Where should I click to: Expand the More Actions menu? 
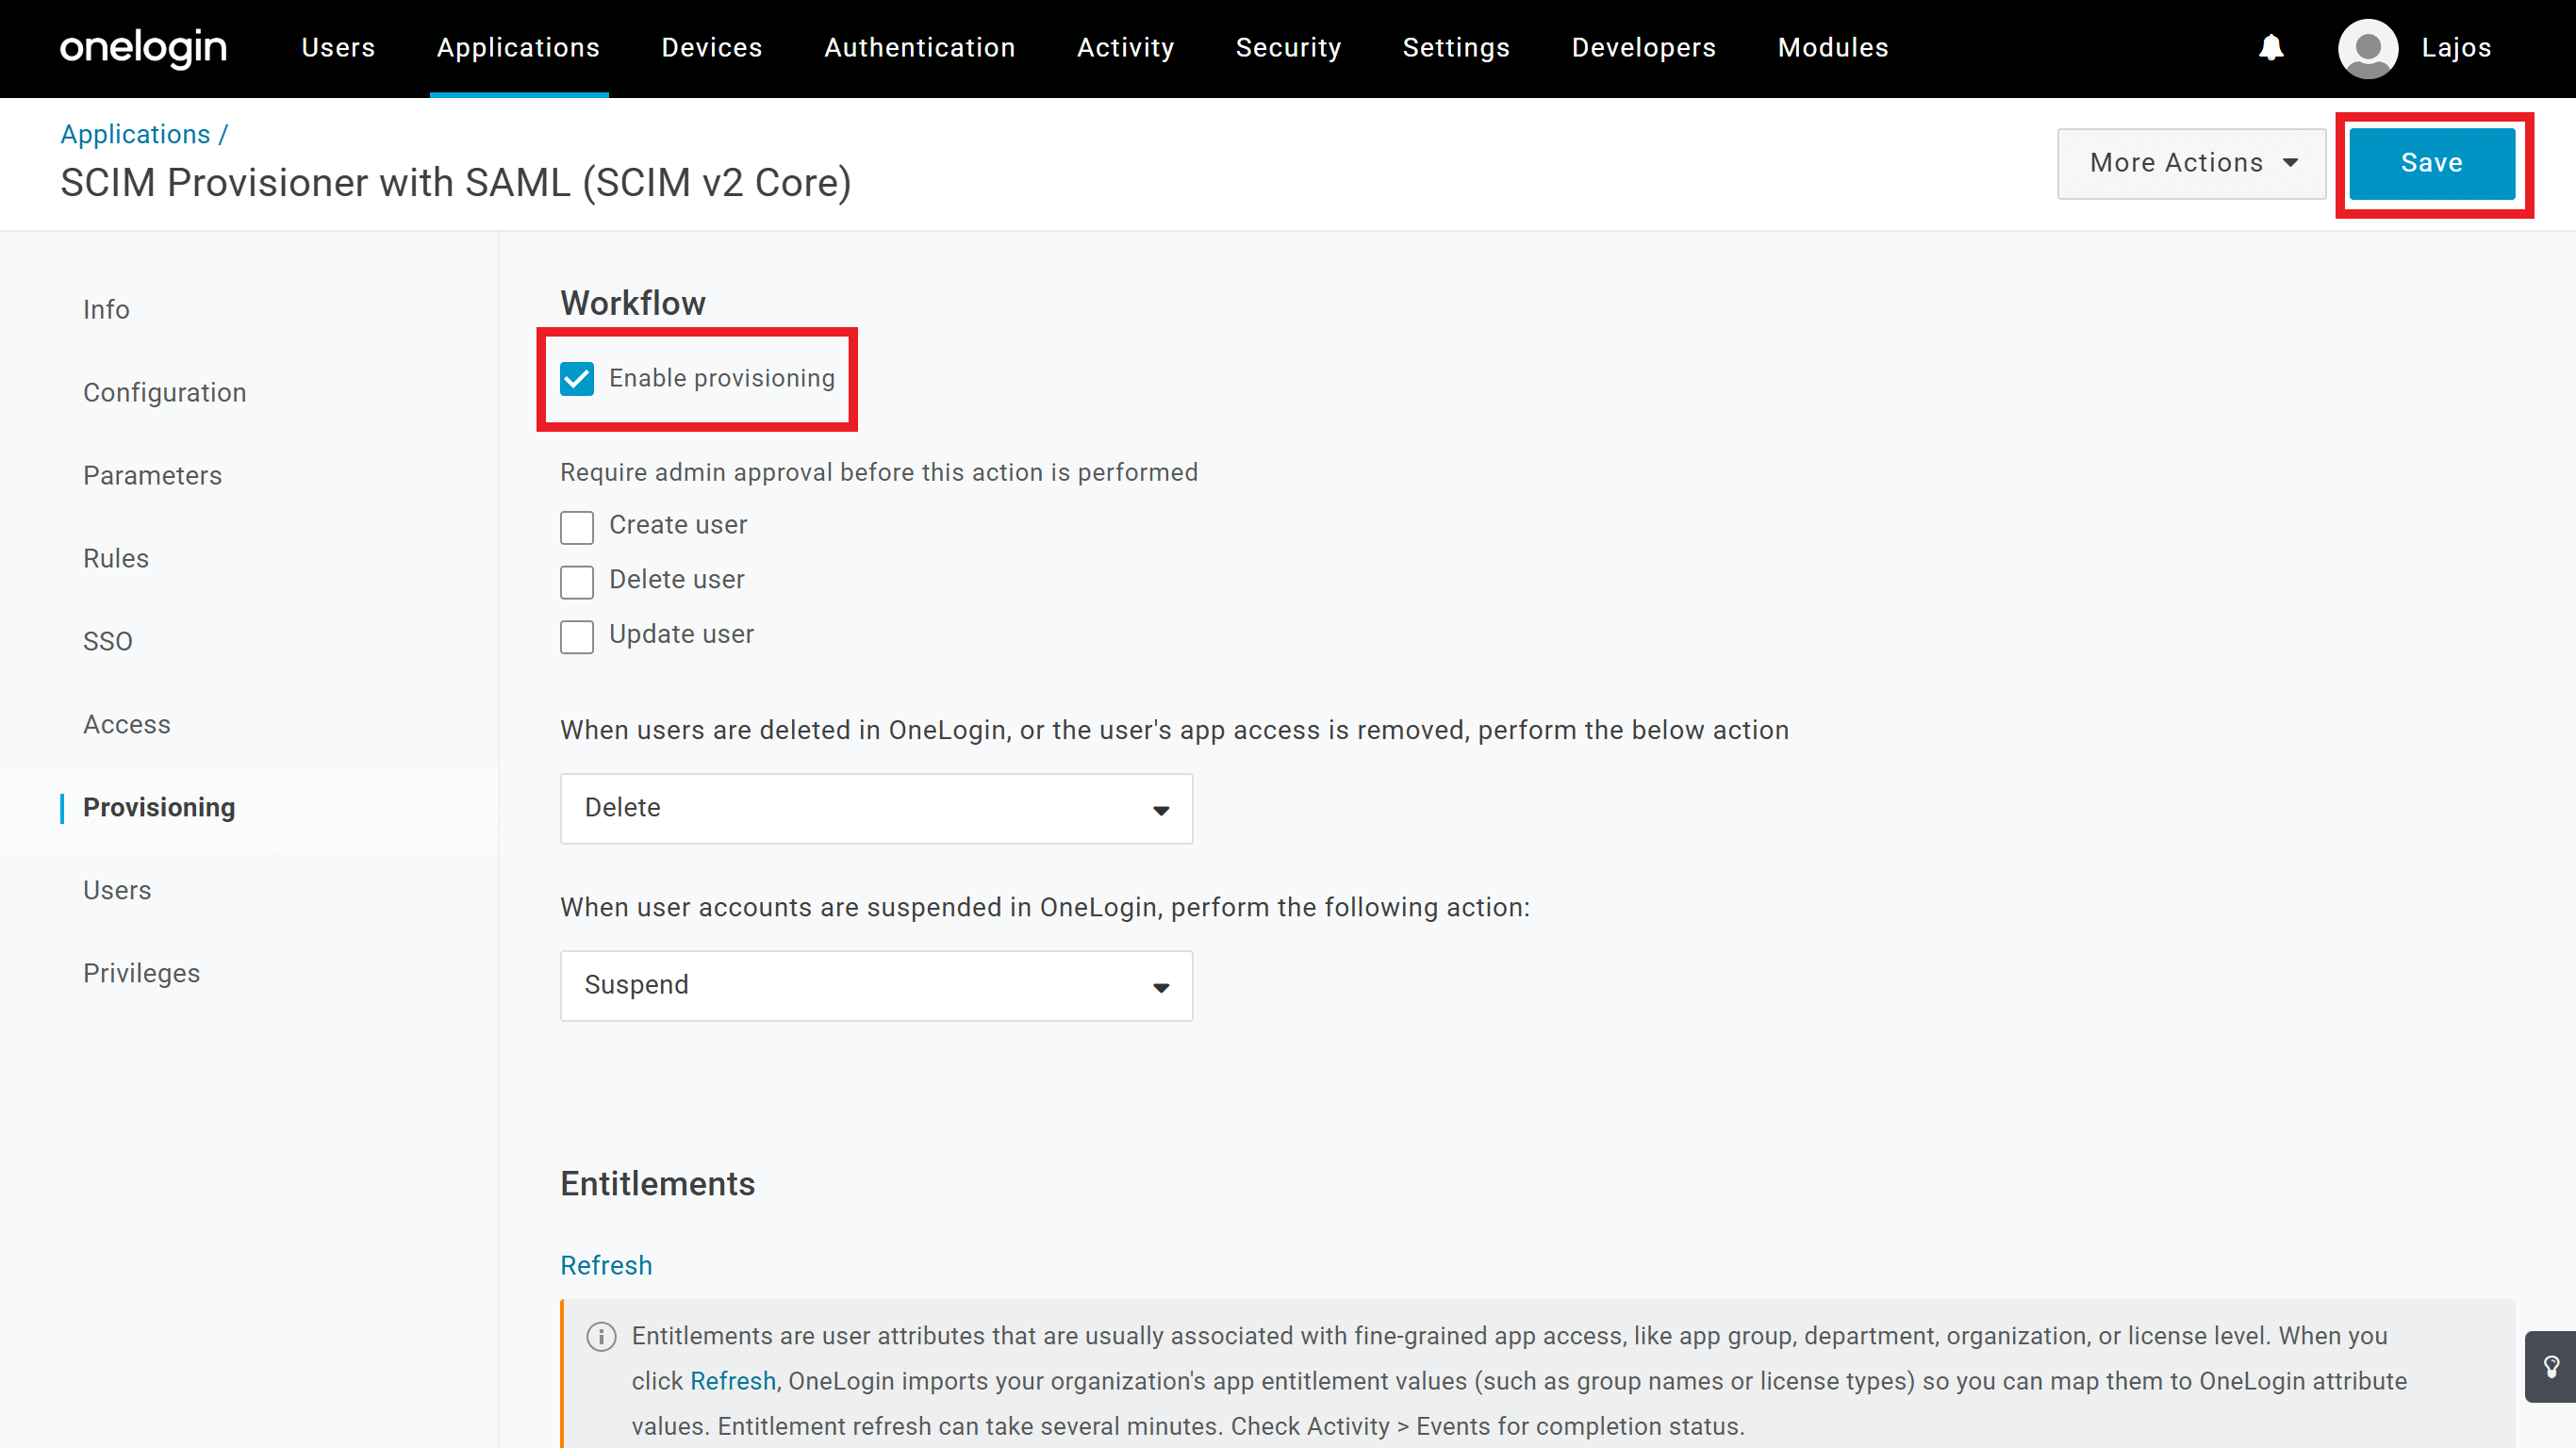coord(2191,163)
